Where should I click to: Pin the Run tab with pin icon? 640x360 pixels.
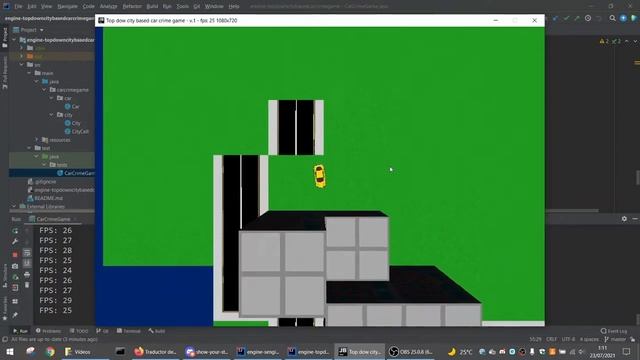tap(15, 315)
